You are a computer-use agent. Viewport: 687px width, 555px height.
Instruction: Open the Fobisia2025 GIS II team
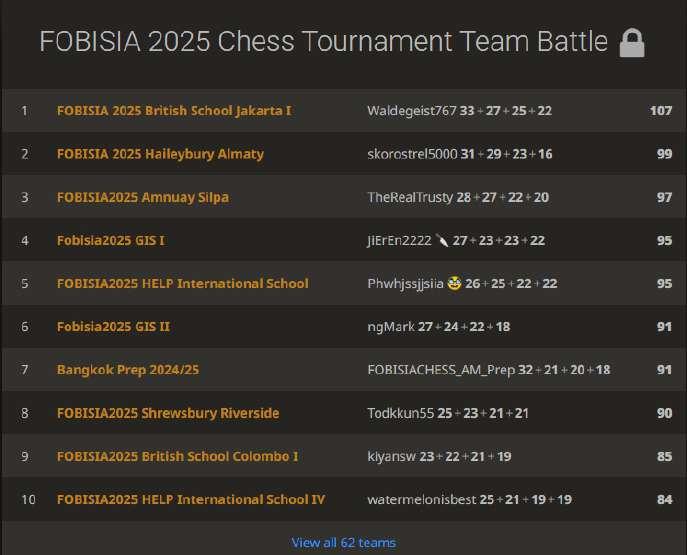point(113,326)
